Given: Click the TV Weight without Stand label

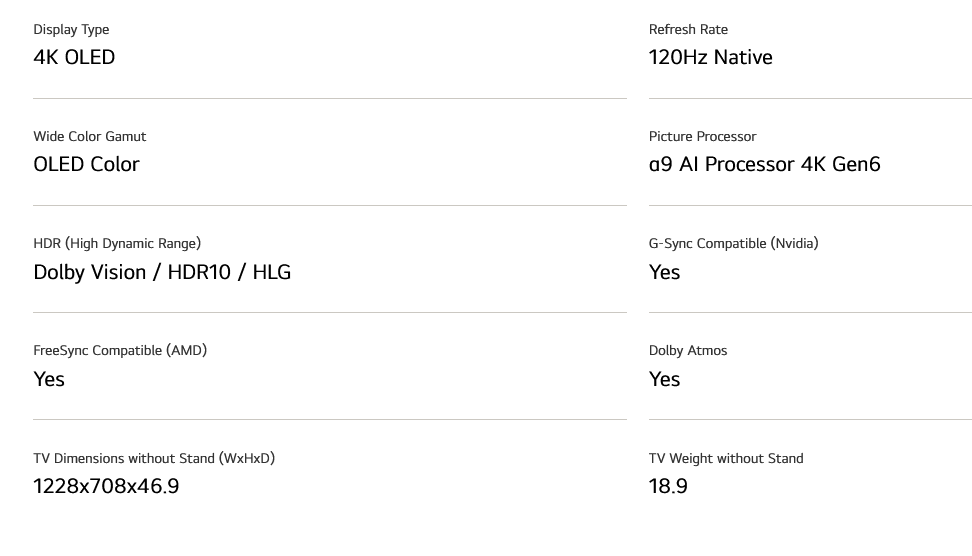Looking at the screenshot, I should pyautogui.click(x=726, y=459).
